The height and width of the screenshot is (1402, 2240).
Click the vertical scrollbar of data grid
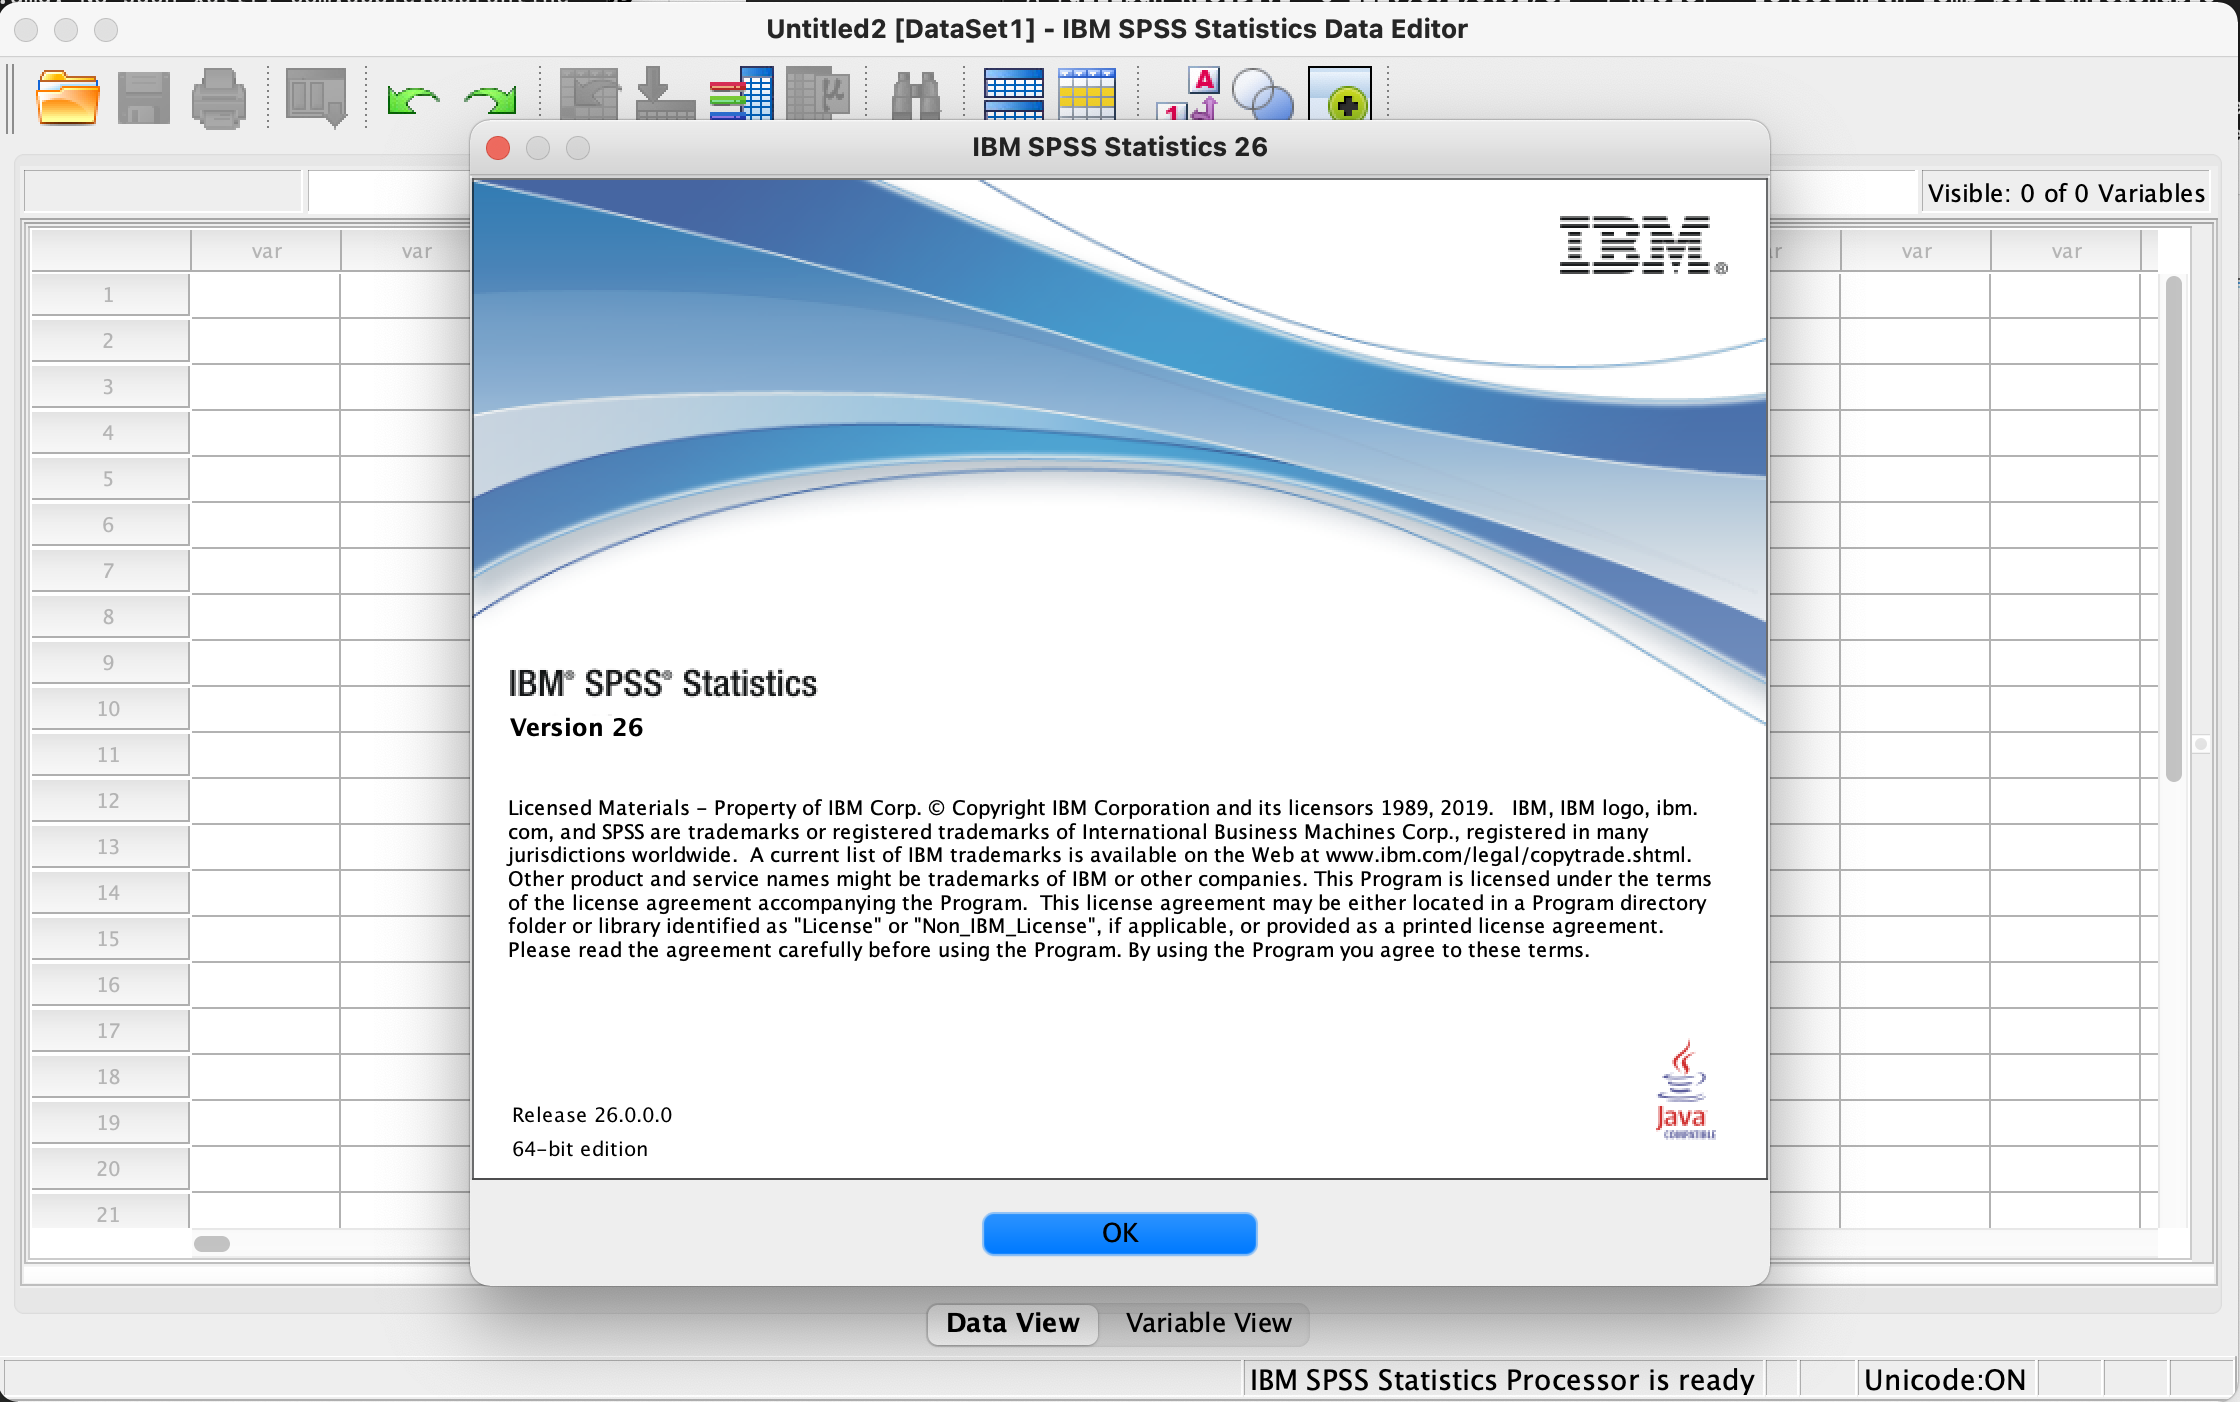[x=2173, y=528]
